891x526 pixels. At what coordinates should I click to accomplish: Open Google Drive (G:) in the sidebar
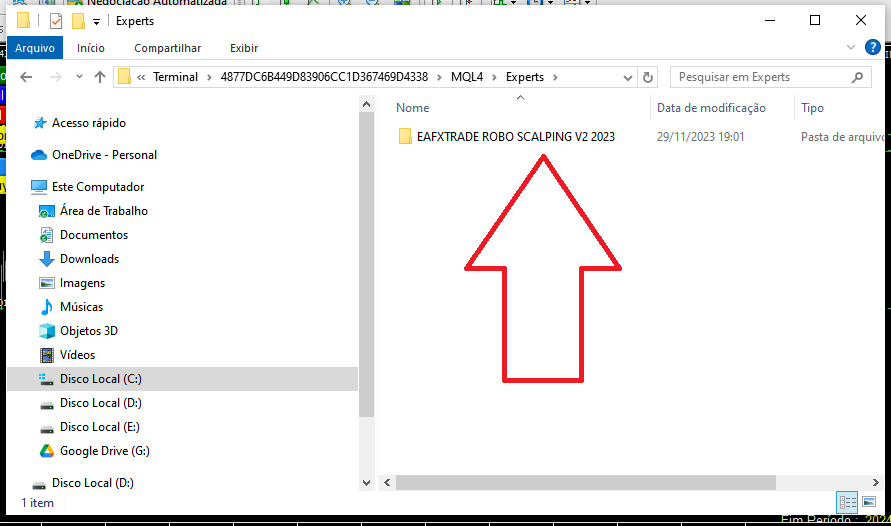coord(104,451)
